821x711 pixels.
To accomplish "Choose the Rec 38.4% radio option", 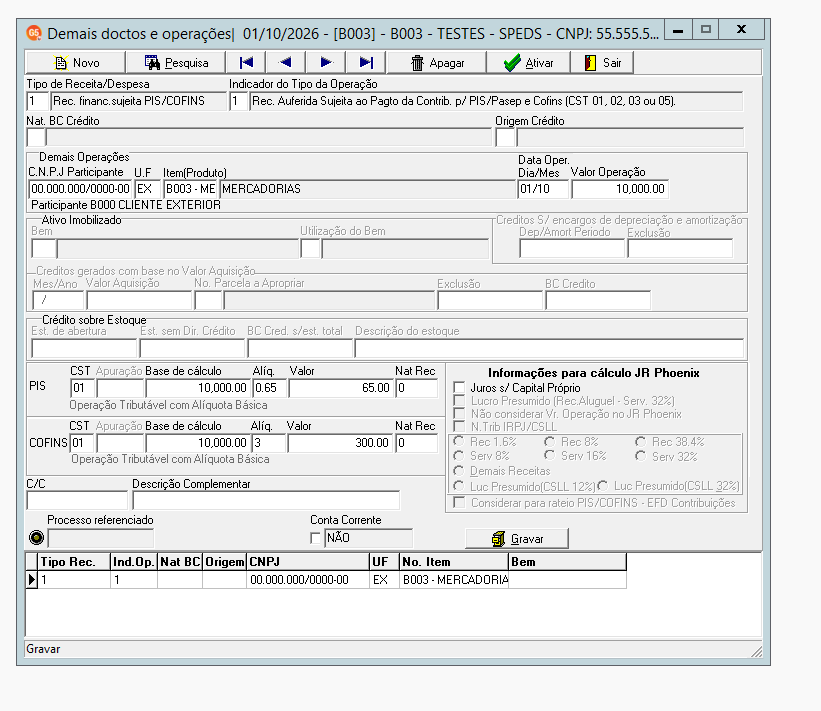I will [640, 442].
